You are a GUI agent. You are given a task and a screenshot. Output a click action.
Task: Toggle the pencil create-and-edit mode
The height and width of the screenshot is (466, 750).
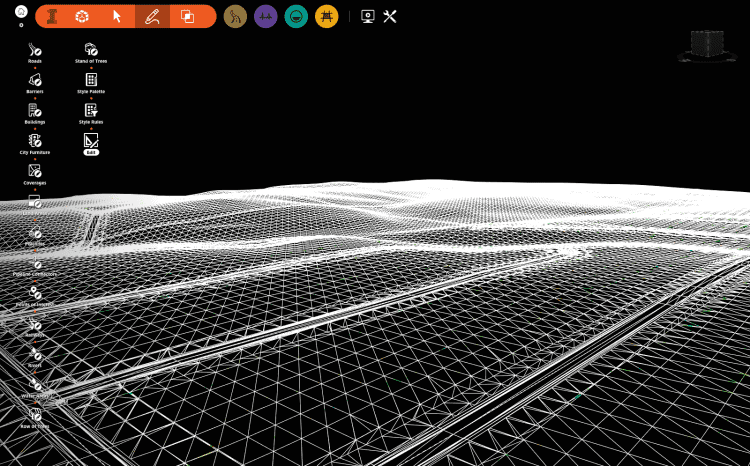[151, 16]
